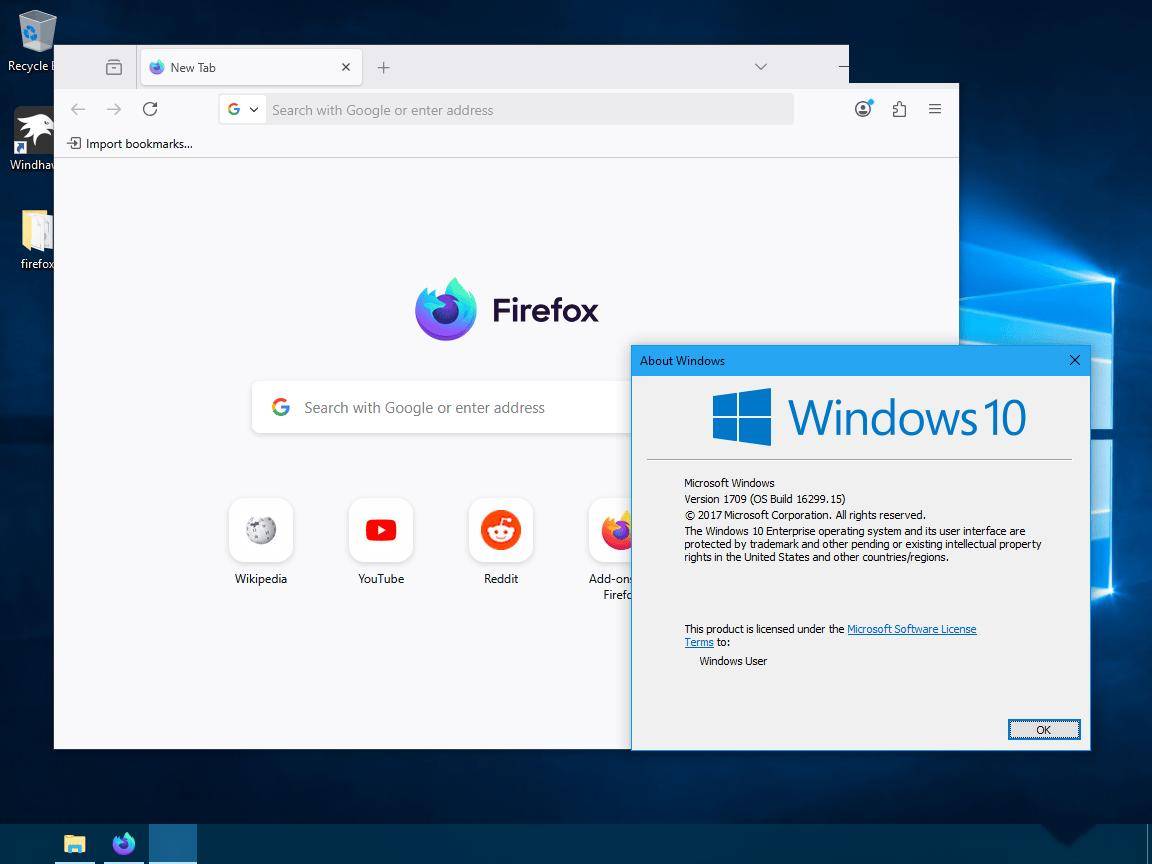Switch to Firefox Nightly in taskbar

point(123,843)
